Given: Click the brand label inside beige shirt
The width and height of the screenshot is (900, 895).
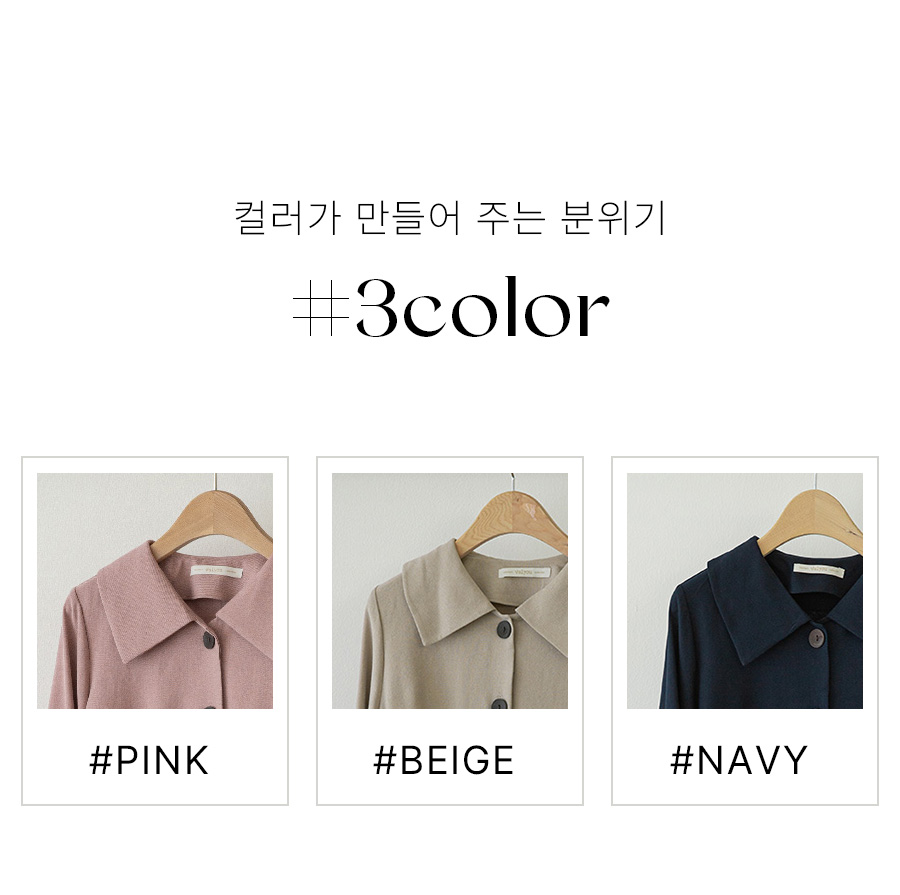Looking at the screenshot, I should [x=524, y=572].
